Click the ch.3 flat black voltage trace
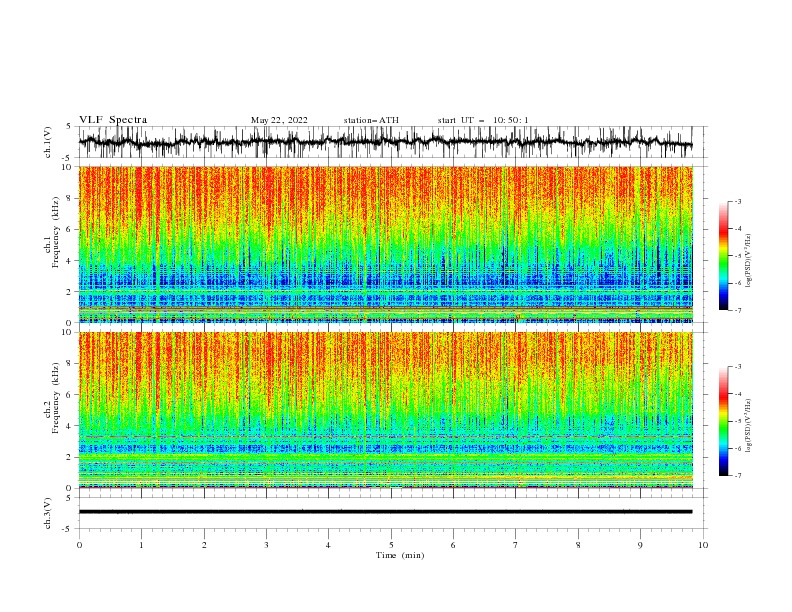The image size is (792, 612). coord(385,512)
